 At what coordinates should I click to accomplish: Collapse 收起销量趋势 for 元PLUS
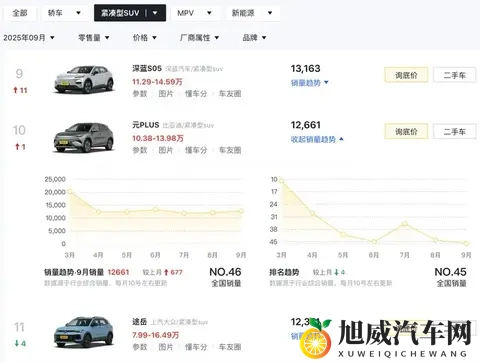[x=317, y=139]
